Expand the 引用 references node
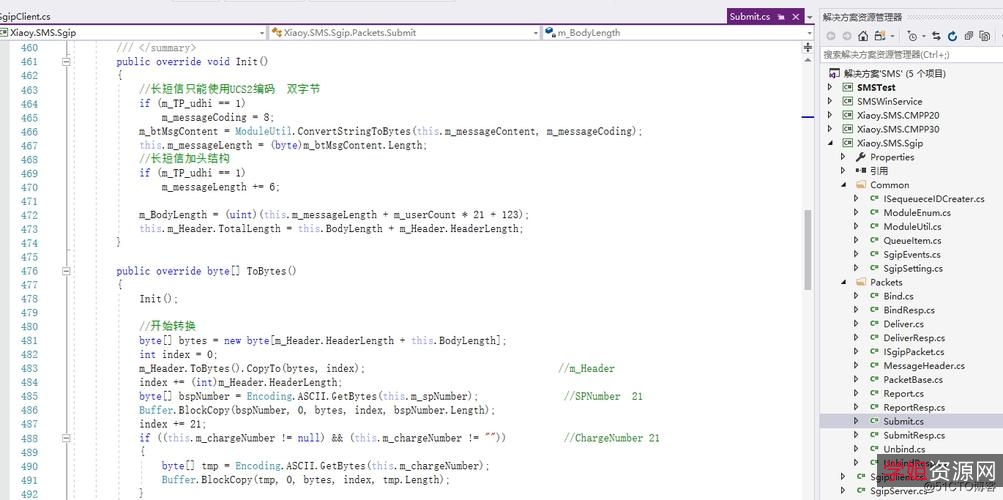This screenshot has width=1003, height=500. (844, 171)
